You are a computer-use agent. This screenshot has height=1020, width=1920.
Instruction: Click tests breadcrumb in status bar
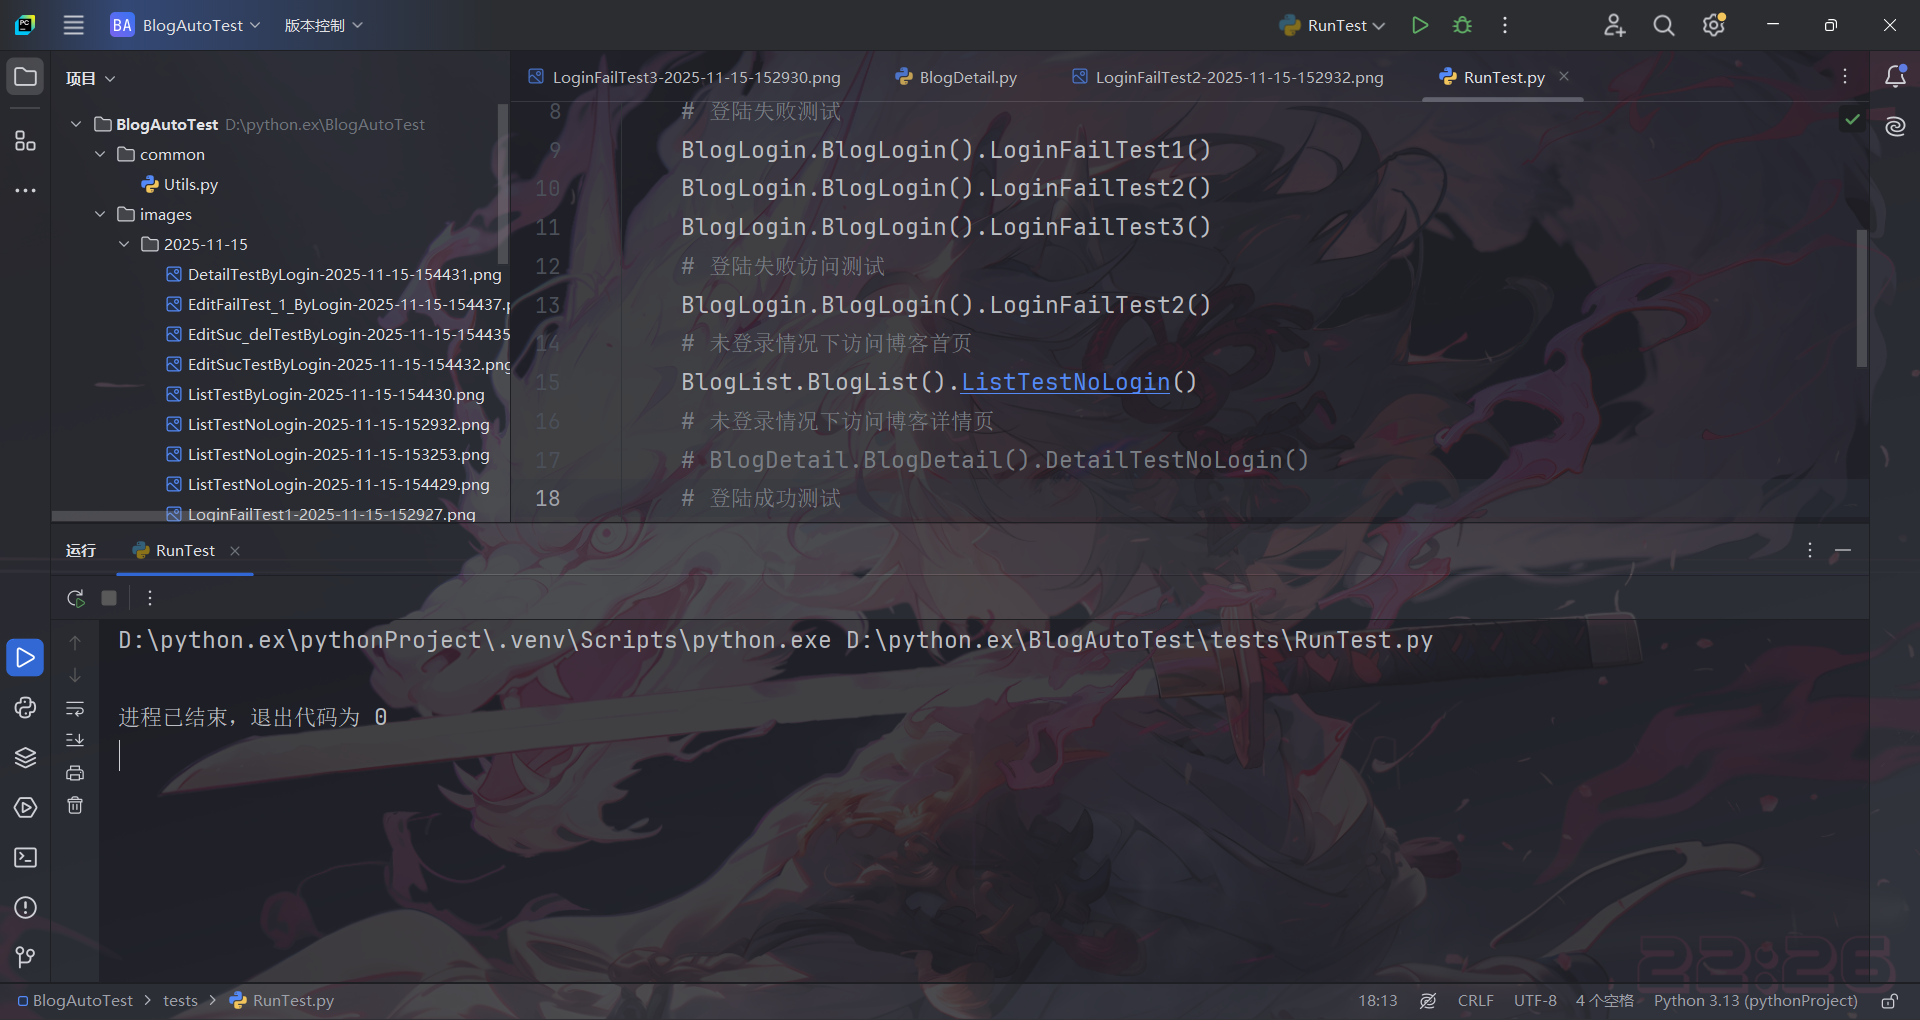pyautogui.click(x=180, y=1001)
